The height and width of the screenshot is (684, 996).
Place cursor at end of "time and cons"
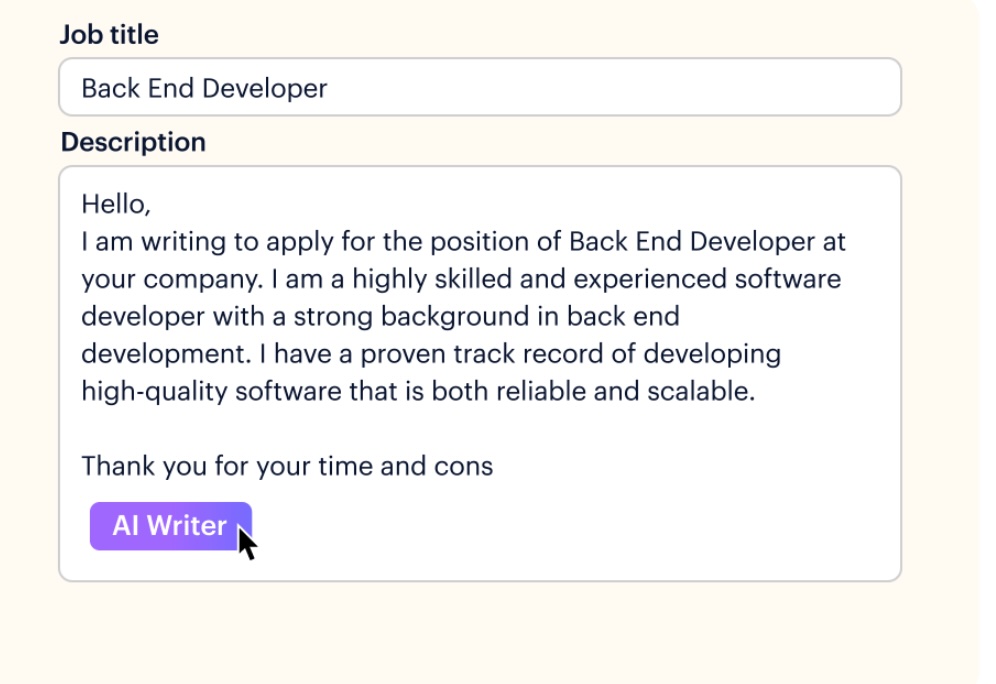pos(494,466)
